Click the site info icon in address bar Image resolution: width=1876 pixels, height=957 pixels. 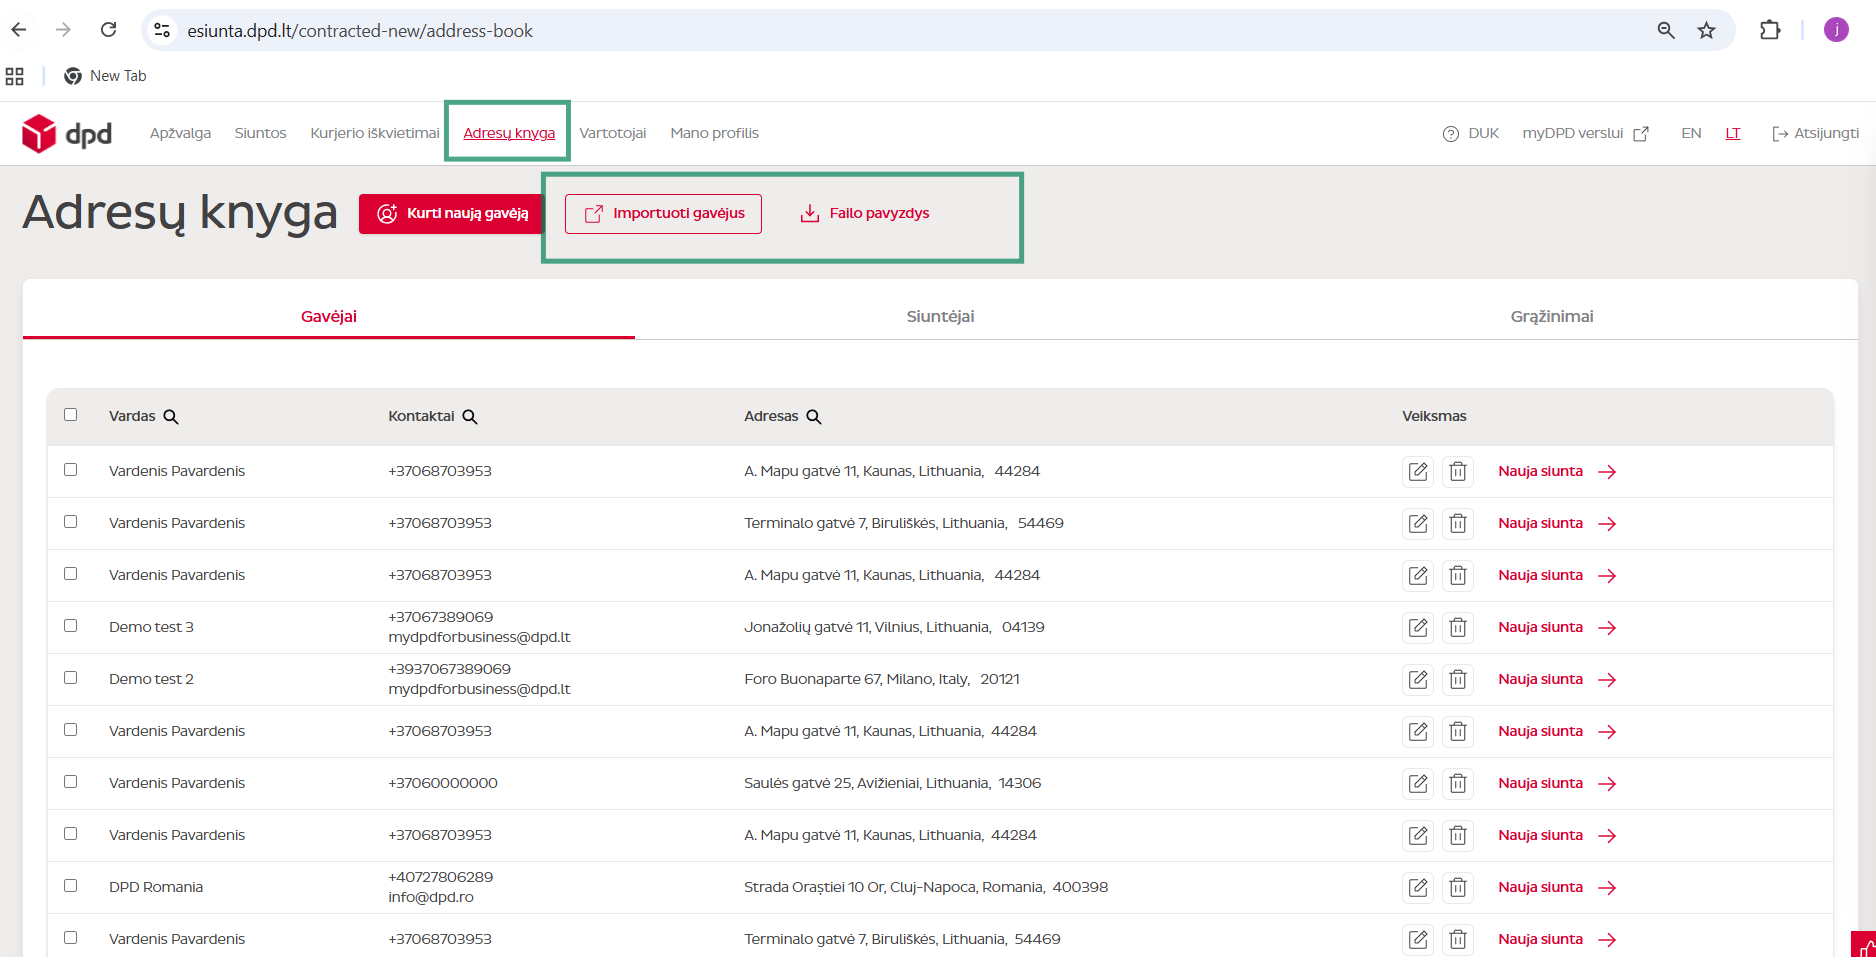tap(162, 30)
